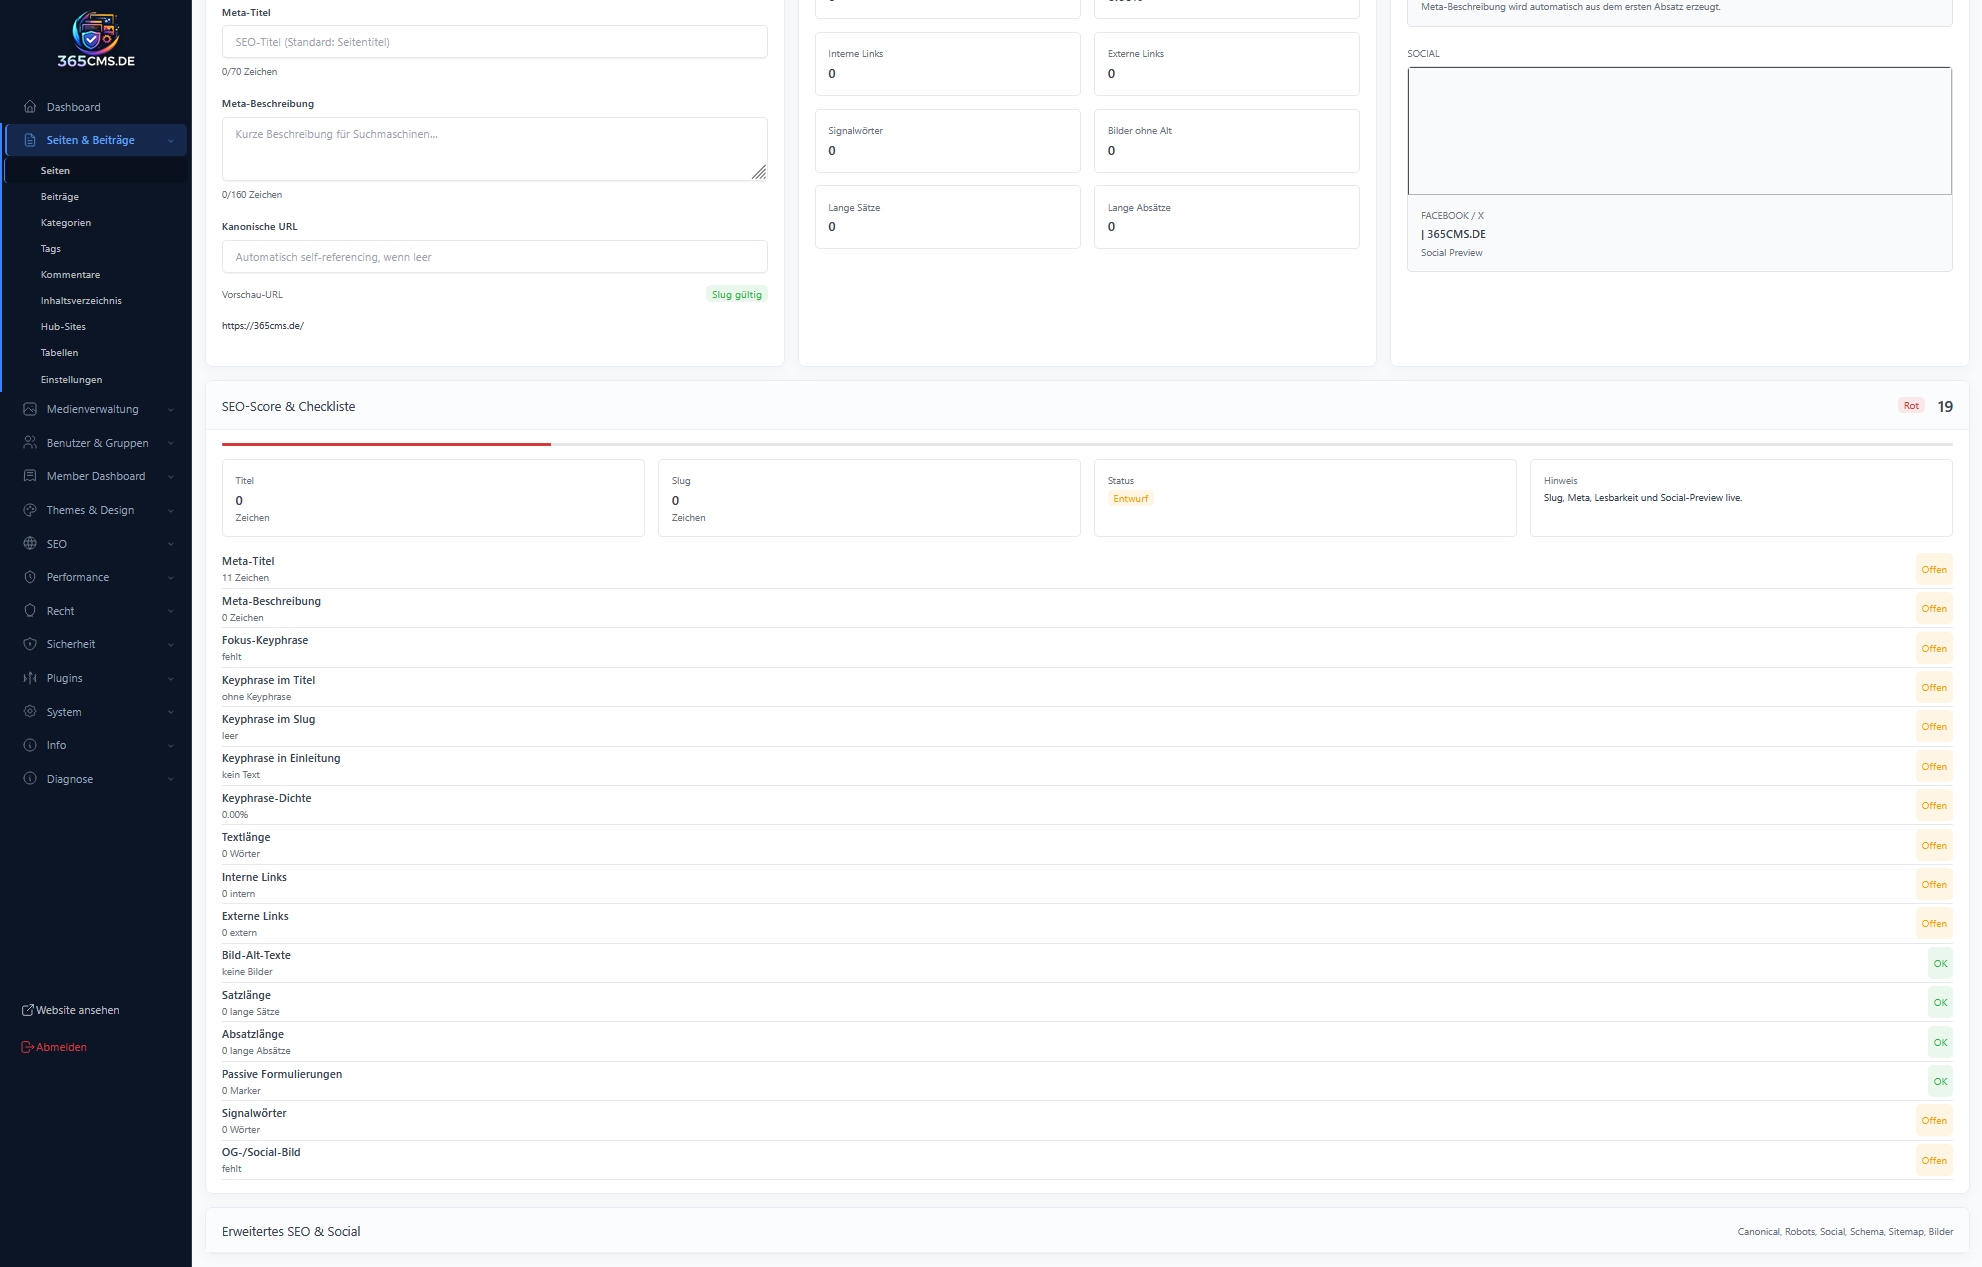
Task: Click the SEO globe icon
Action: click(30, 544)
